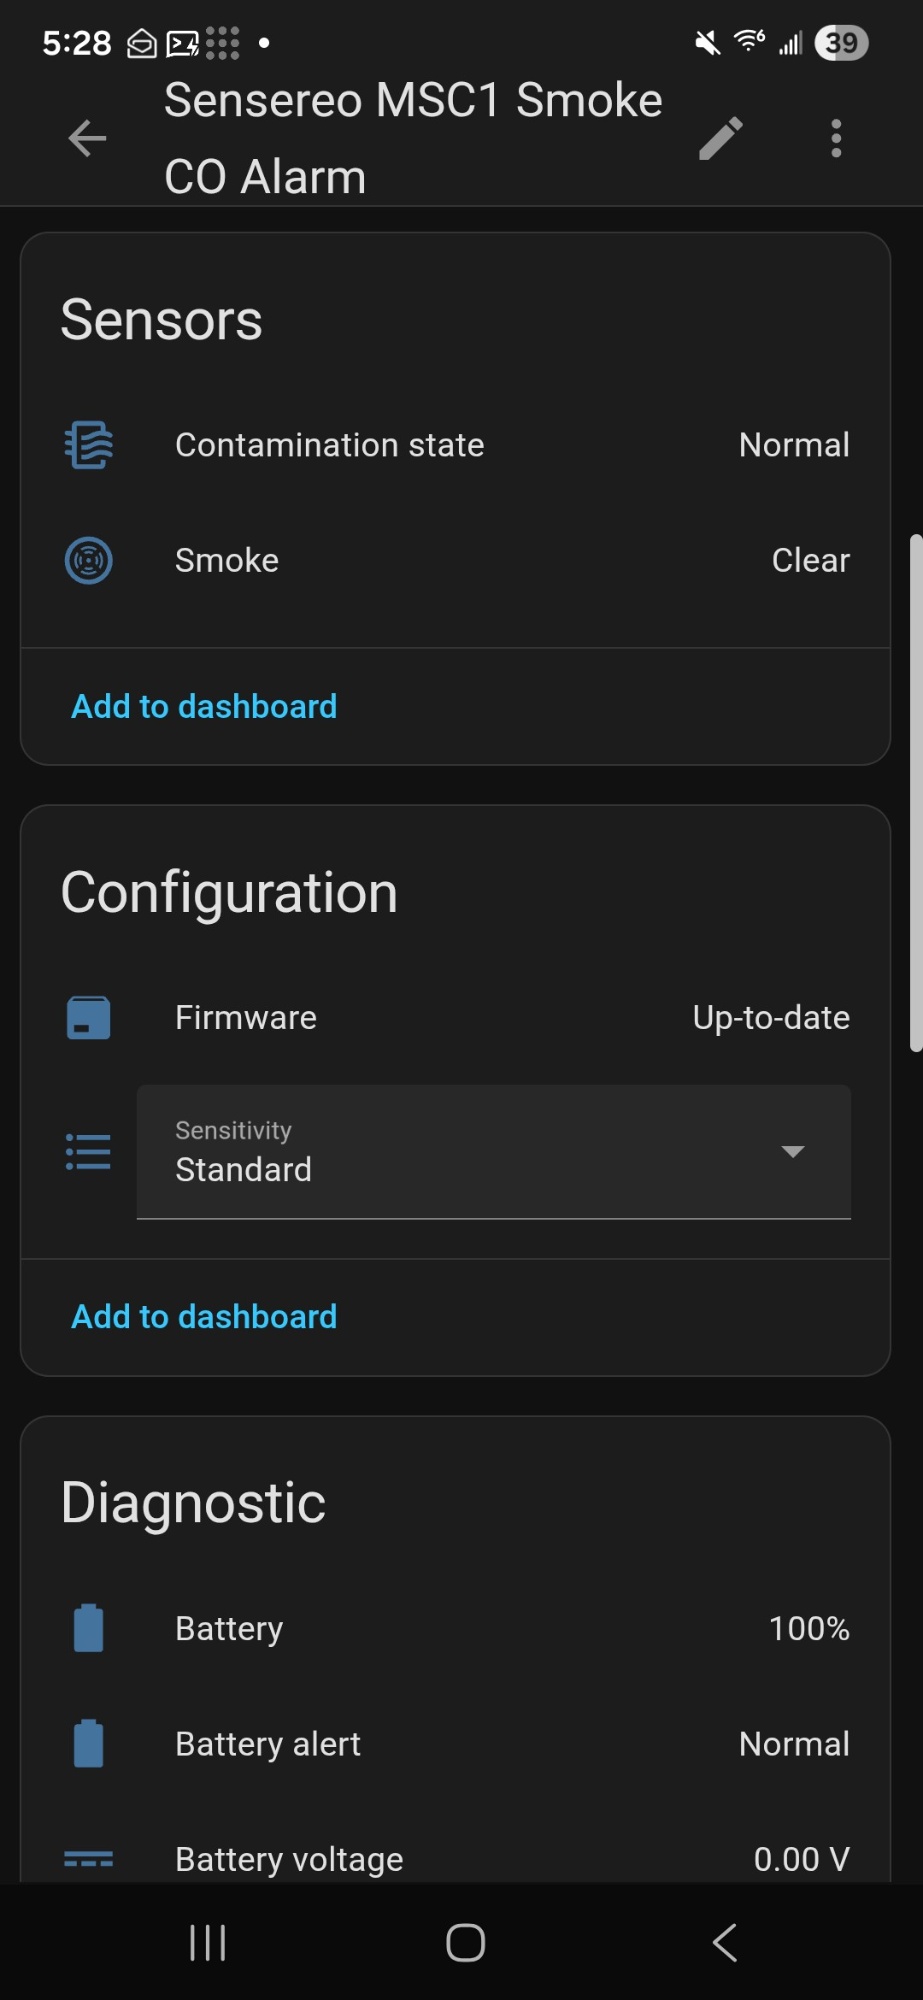
Task: Add Sensors card to dashboard
Action: [204, 706]
